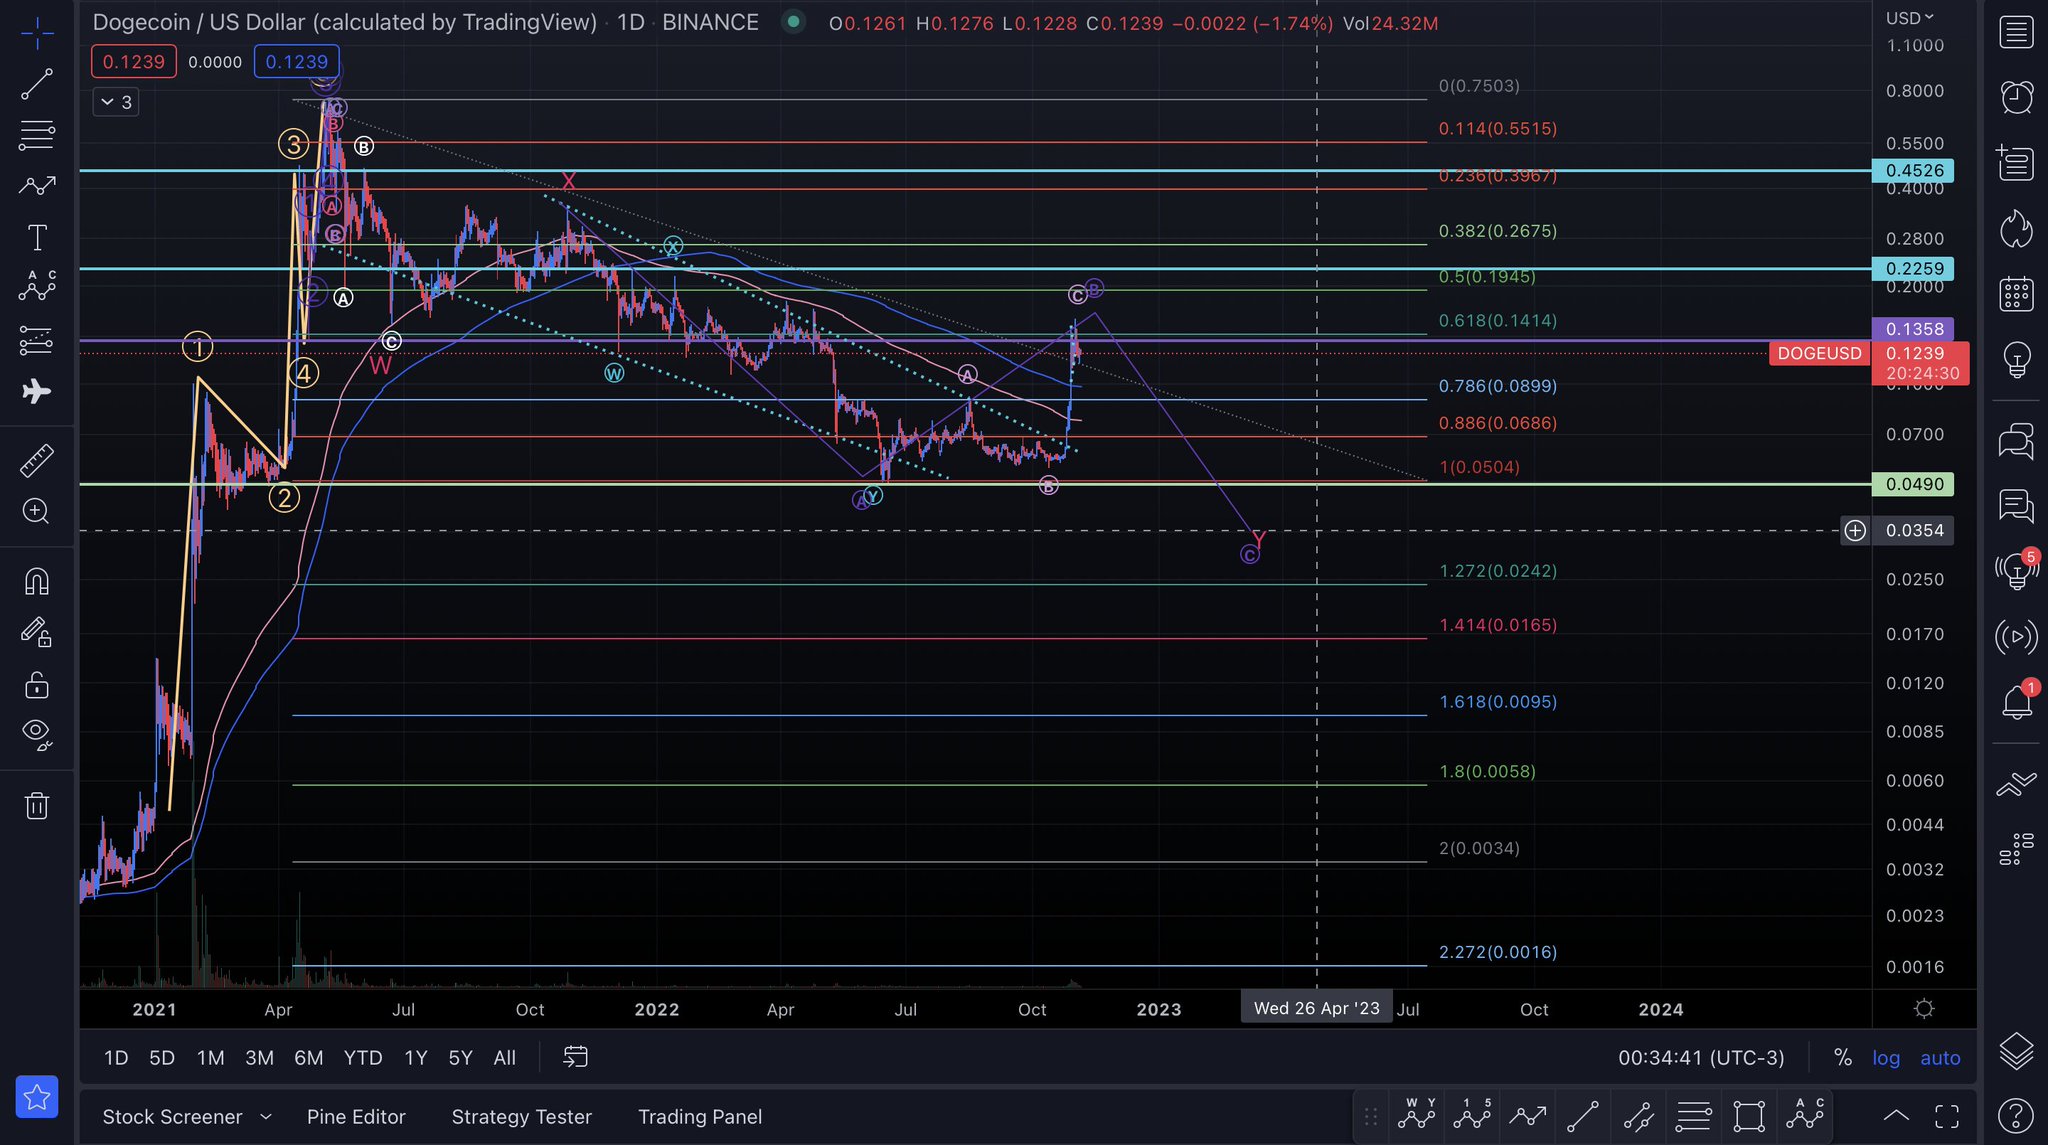The image size is (2048, 1145).
Task: Select the 1-5 impulse wave favorites tool
Action: click(1472, 1114)
